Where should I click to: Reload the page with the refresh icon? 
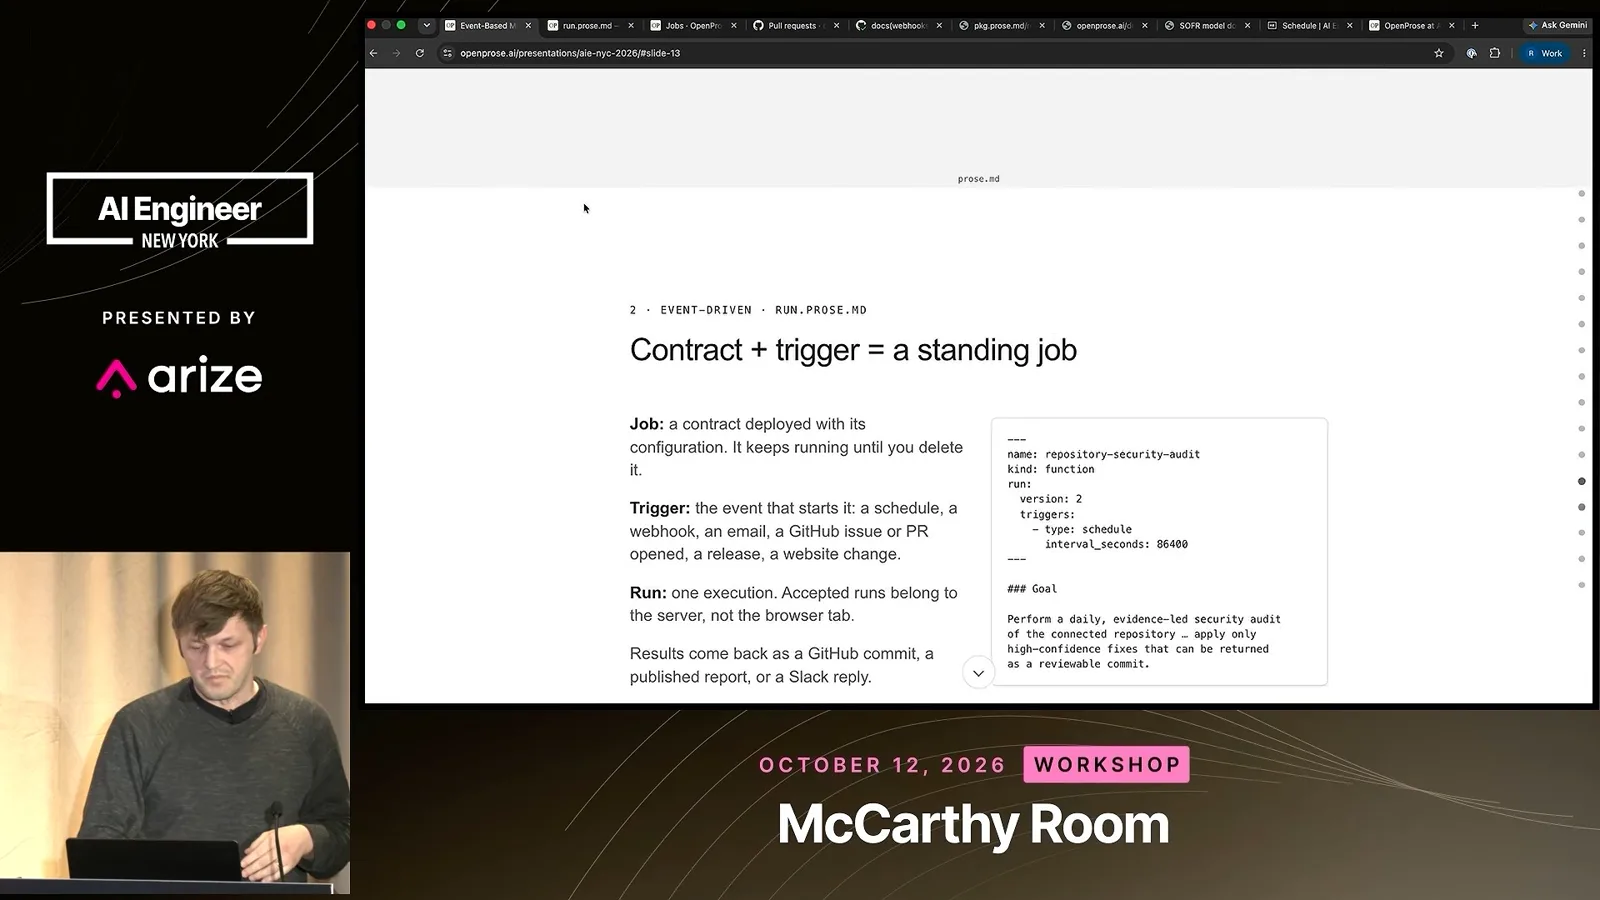tap(420, 53)
